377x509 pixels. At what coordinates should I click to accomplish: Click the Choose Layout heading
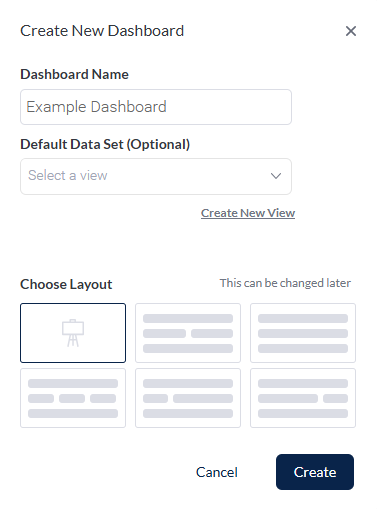(x=66, y=284)
